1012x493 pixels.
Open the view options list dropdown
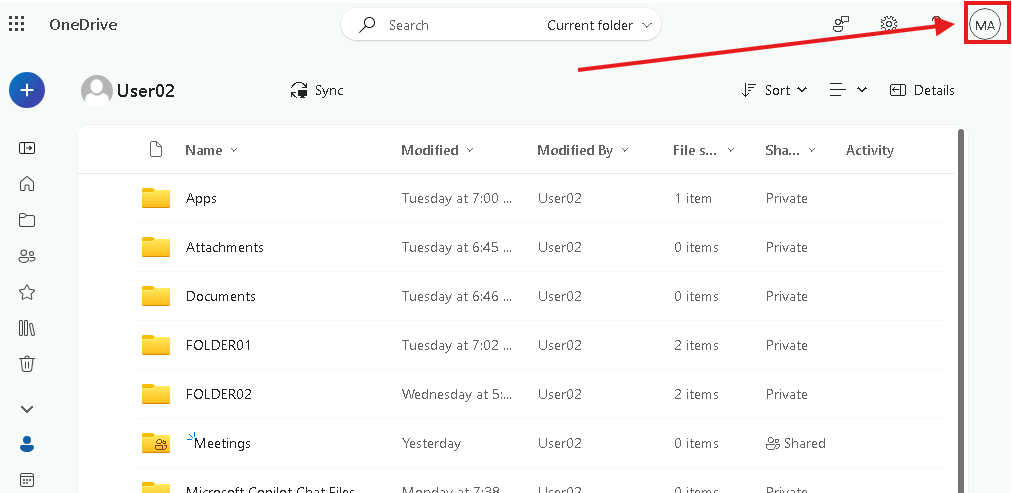pyautogui.click(x=848, y=90)
